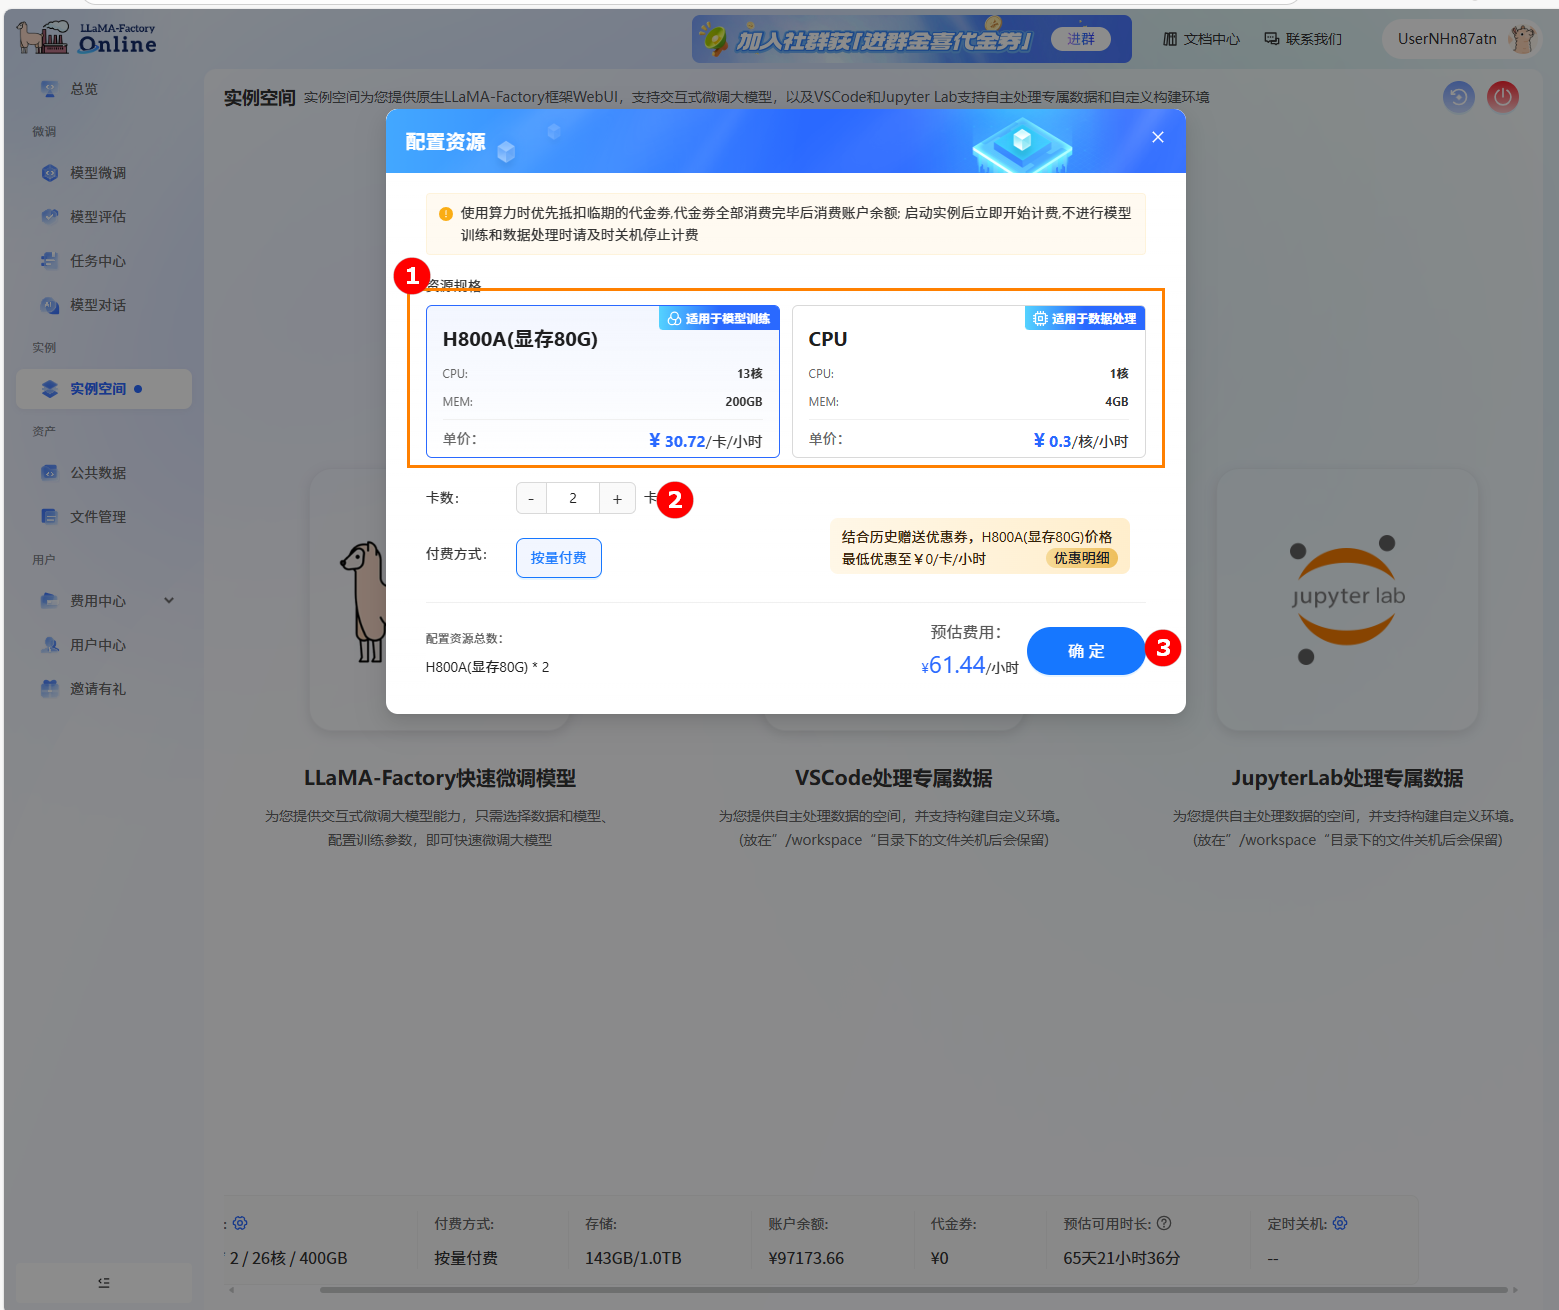This screenshot has width=1559, height=1310.
Task: Click the 确定 confirm button
Action: (1085, 651)
